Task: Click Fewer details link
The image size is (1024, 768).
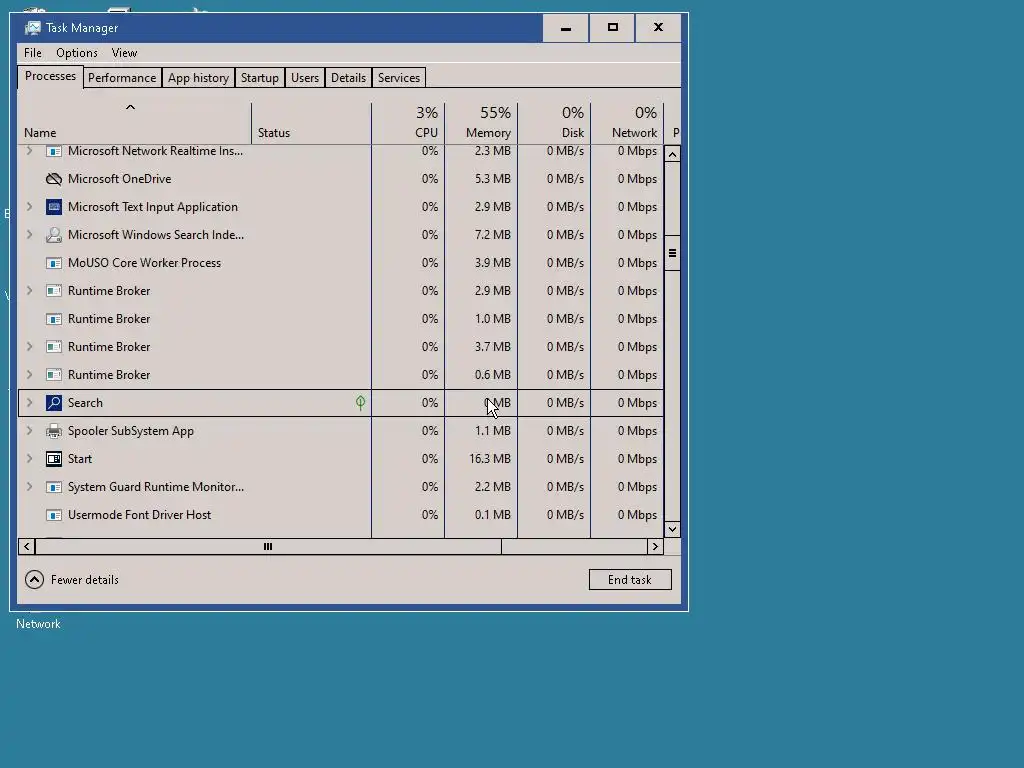Action: point(85,580)
